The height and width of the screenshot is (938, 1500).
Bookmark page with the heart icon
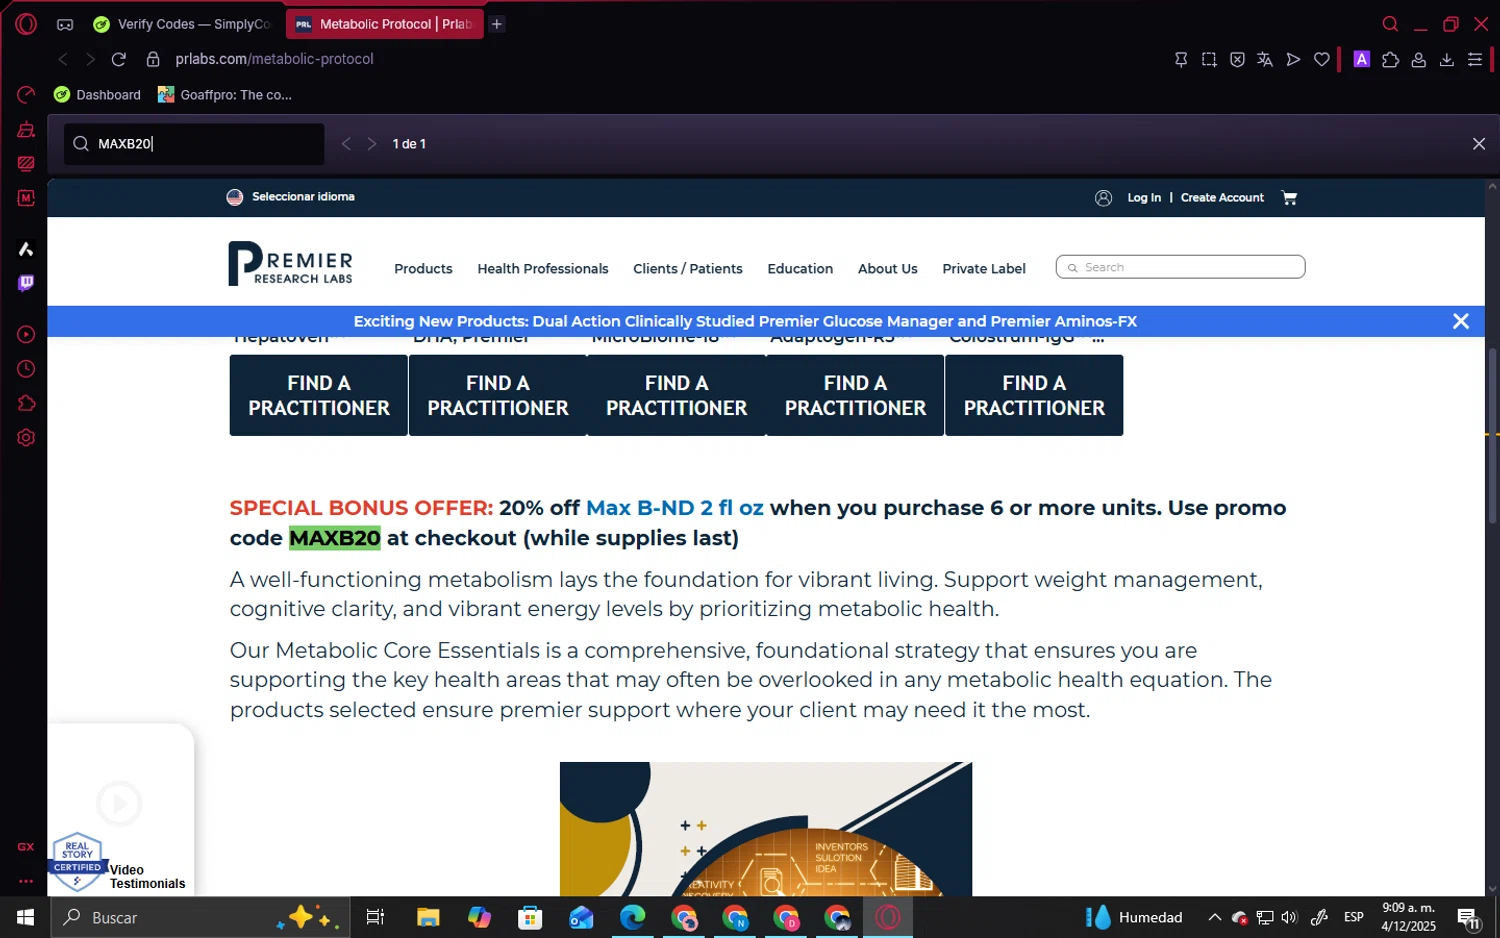pyautogui.click(x=1321, y=60)
